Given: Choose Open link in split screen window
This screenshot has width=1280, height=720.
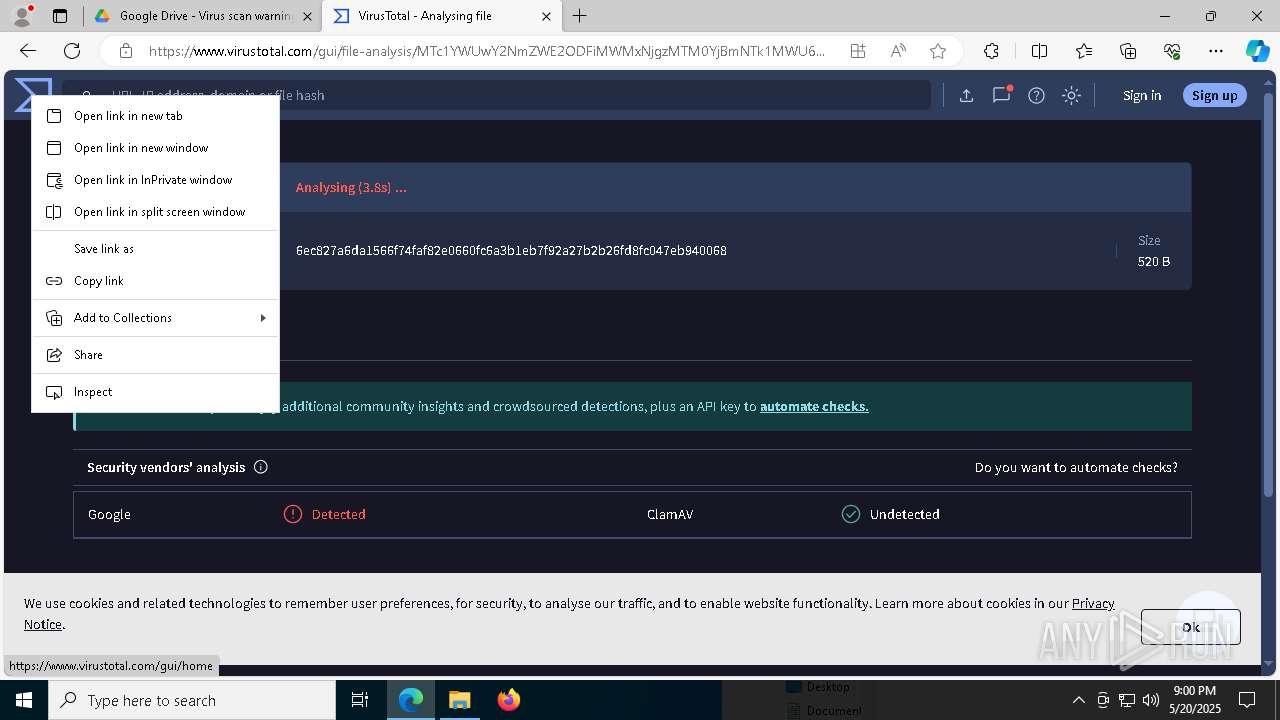Looking at the screenshot, I should (x=155, y=212).
